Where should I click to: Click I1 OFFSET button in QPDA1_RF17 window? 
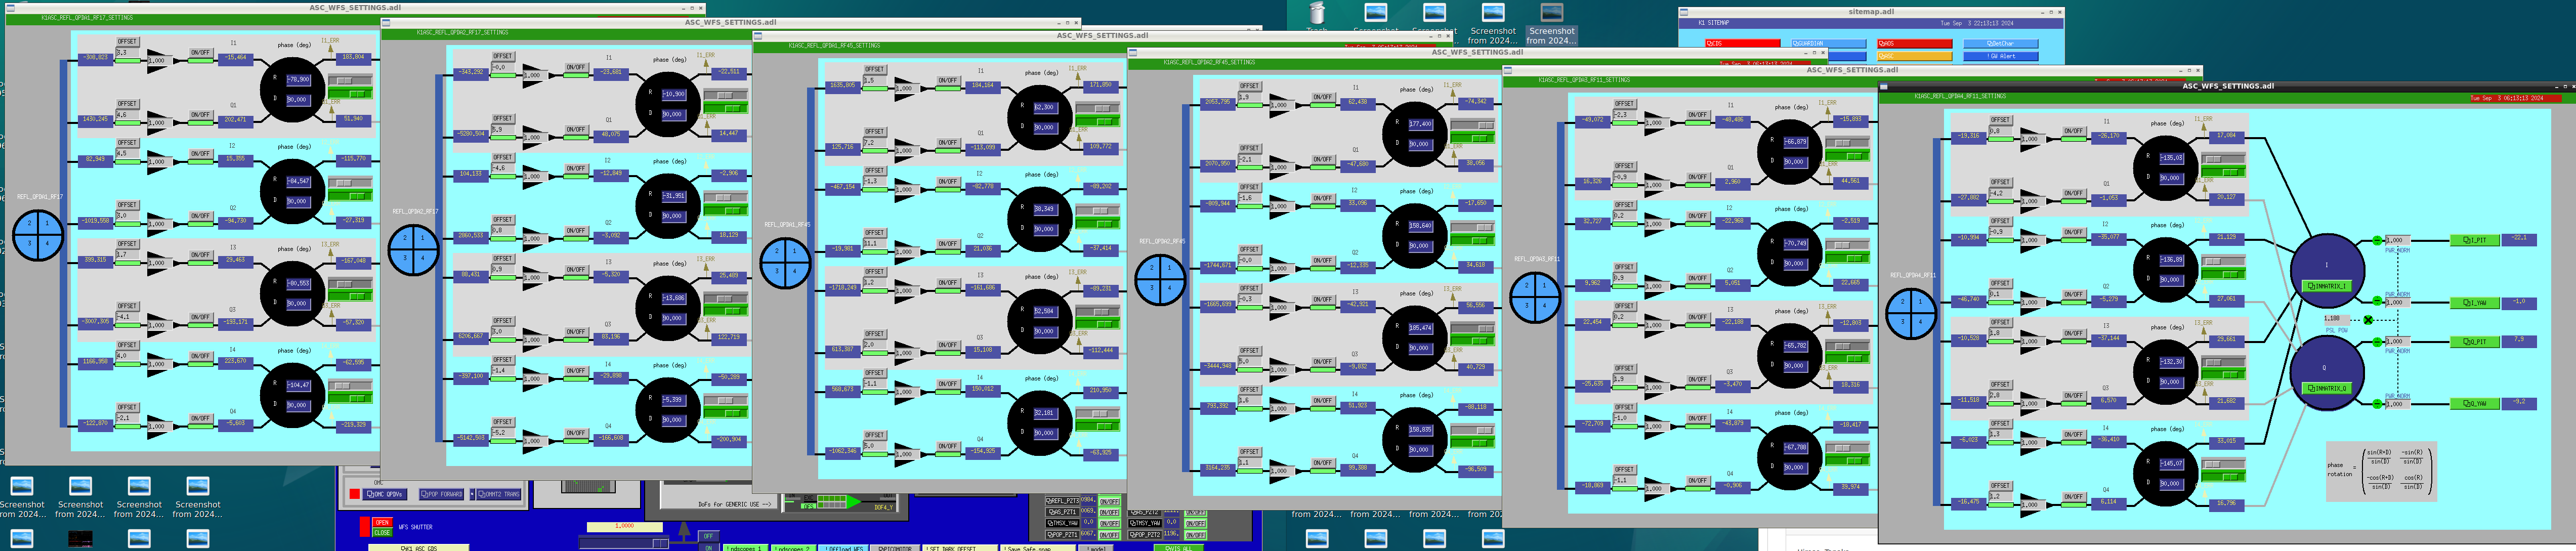click(x=127, y=42)
